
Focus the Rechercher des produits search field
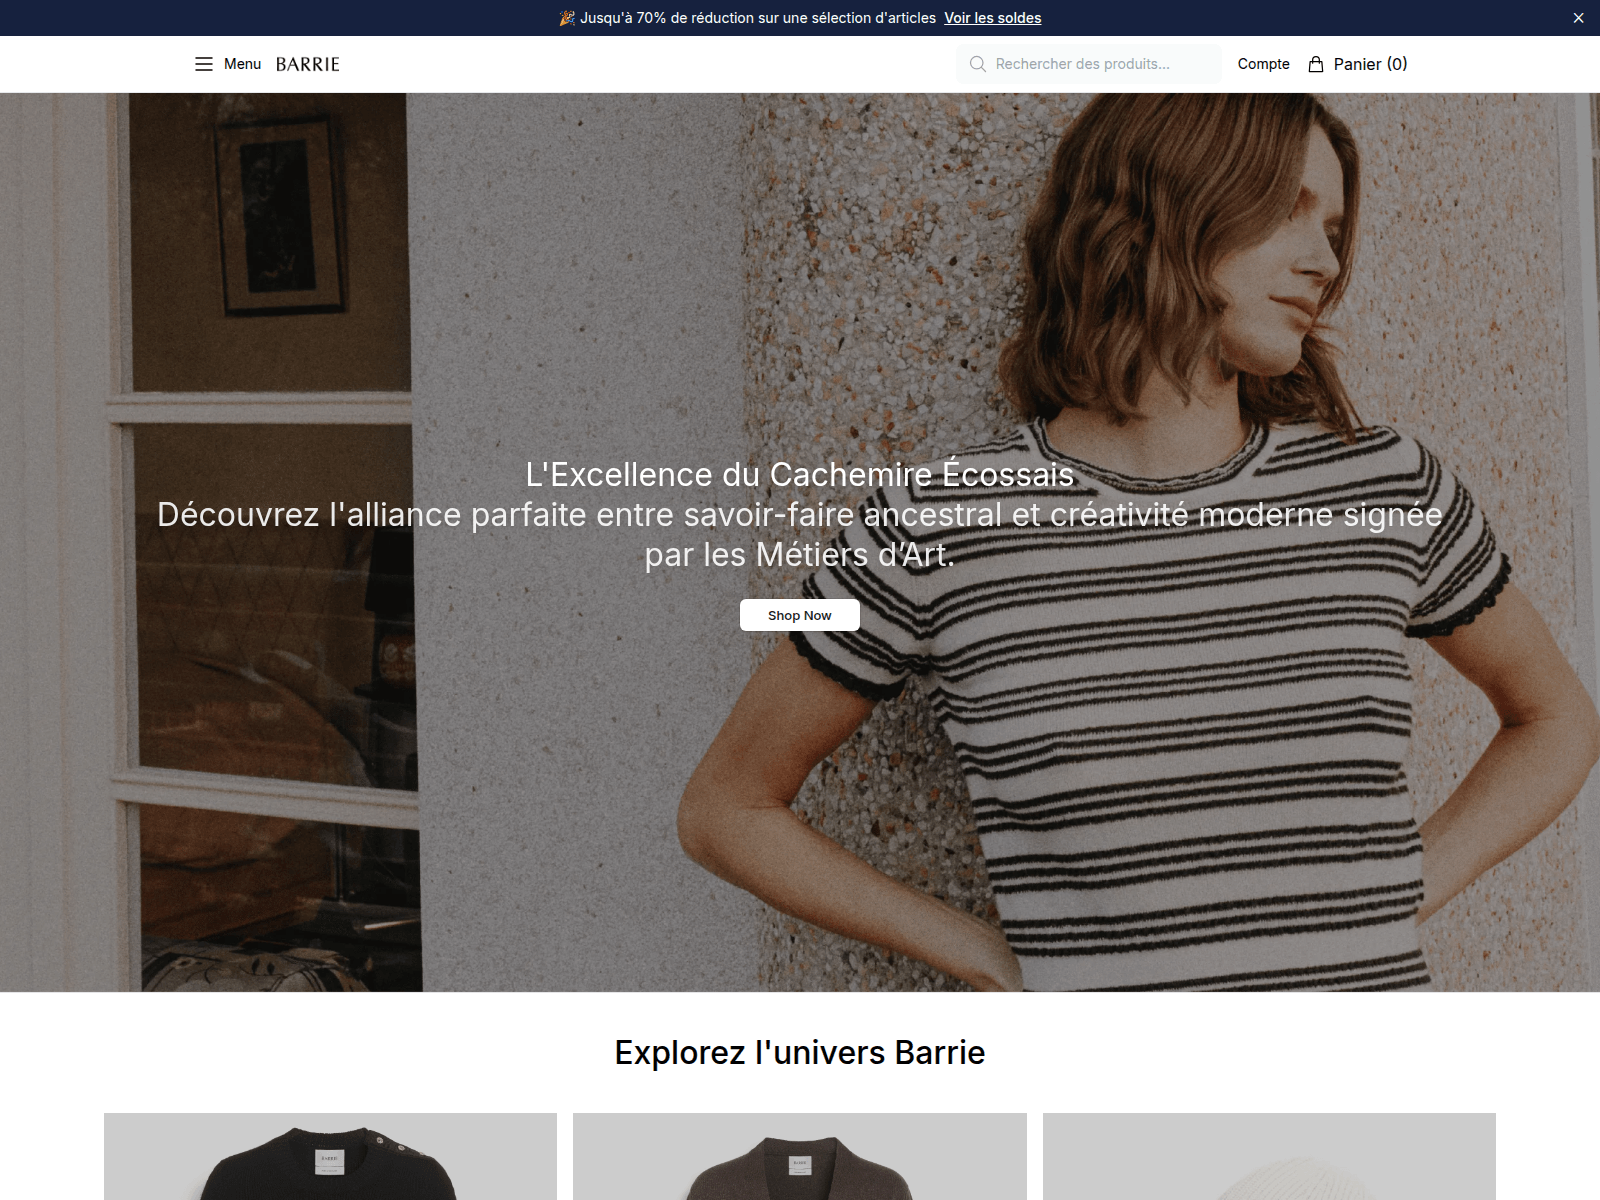coord(1088,64)
